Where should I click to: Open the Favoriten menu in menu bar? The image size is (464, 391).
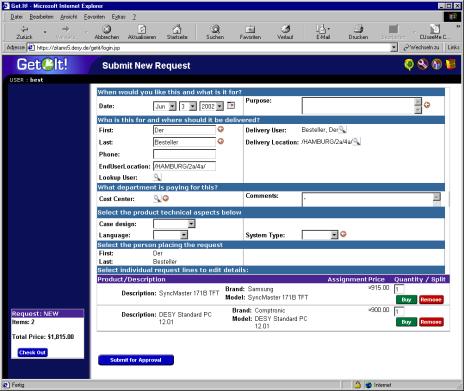click(x=94, y=17)
